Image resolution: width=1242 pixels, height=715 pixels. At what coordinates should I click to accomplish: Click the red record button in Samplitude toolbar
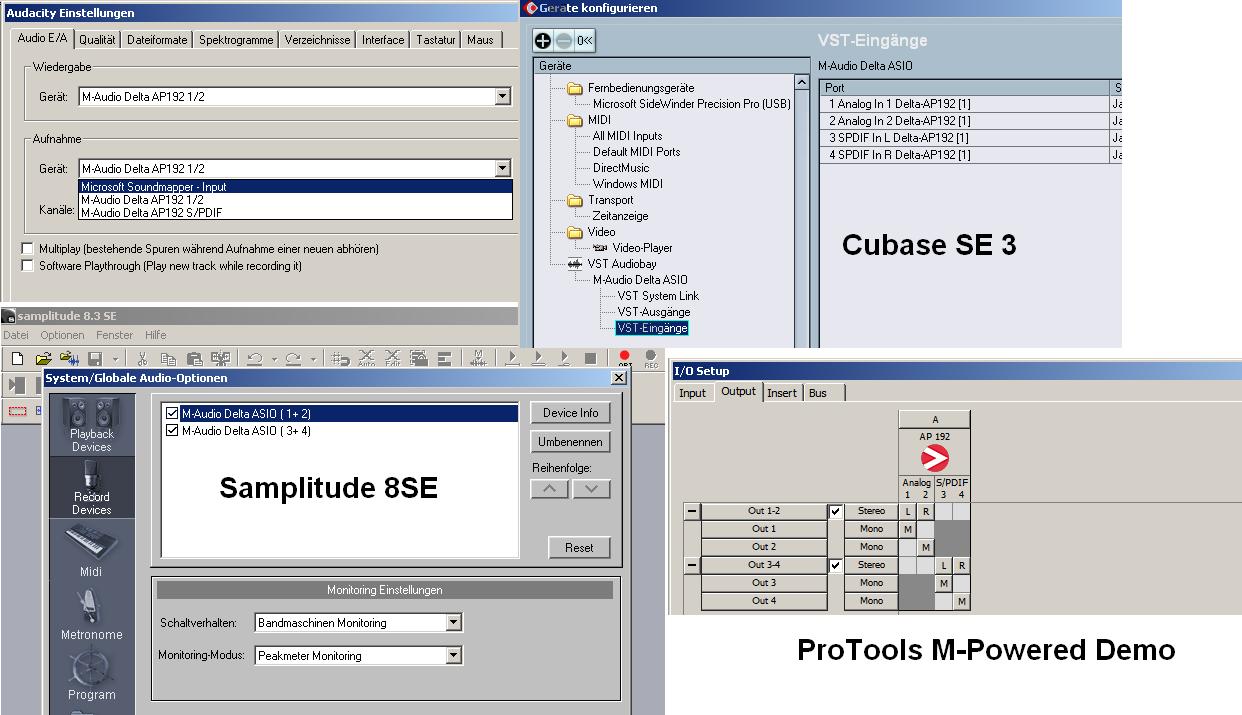(625, 358)
